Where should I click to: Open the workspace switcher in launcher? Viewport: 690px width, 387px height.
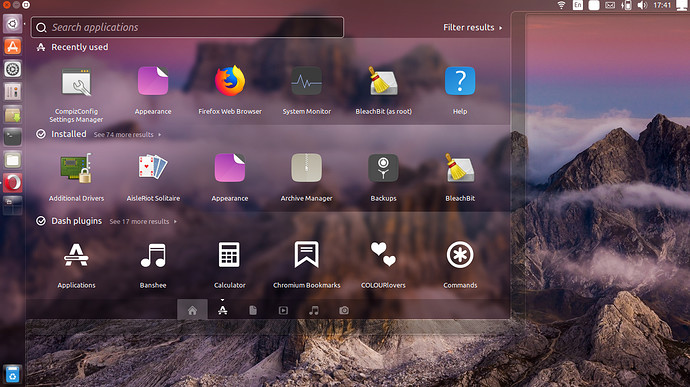(x=13, y=206)
